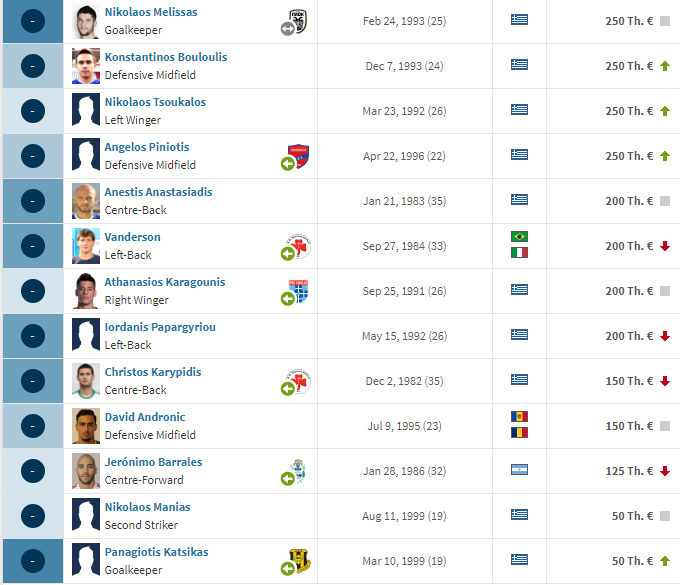680x585 pixels.
Task: Click the club badge in Jerónimo Barrales row
Action: 298,471
